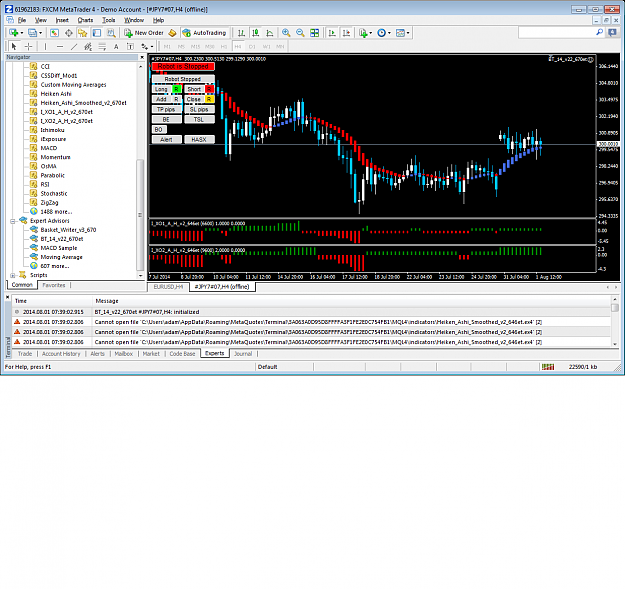Select the text A tool
This screenshot has width=625, height=589.
116,46
